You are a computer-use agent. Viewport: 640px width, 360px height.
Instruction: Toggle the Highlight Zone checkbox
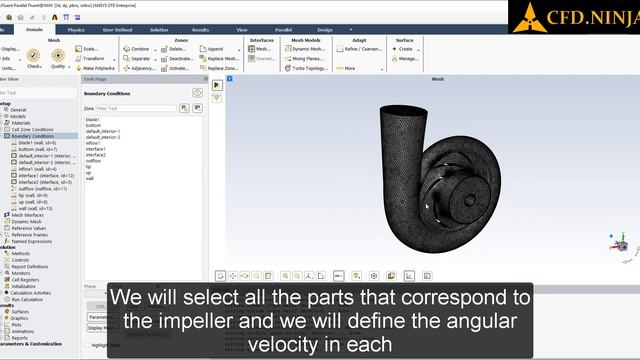coord(87,345)
